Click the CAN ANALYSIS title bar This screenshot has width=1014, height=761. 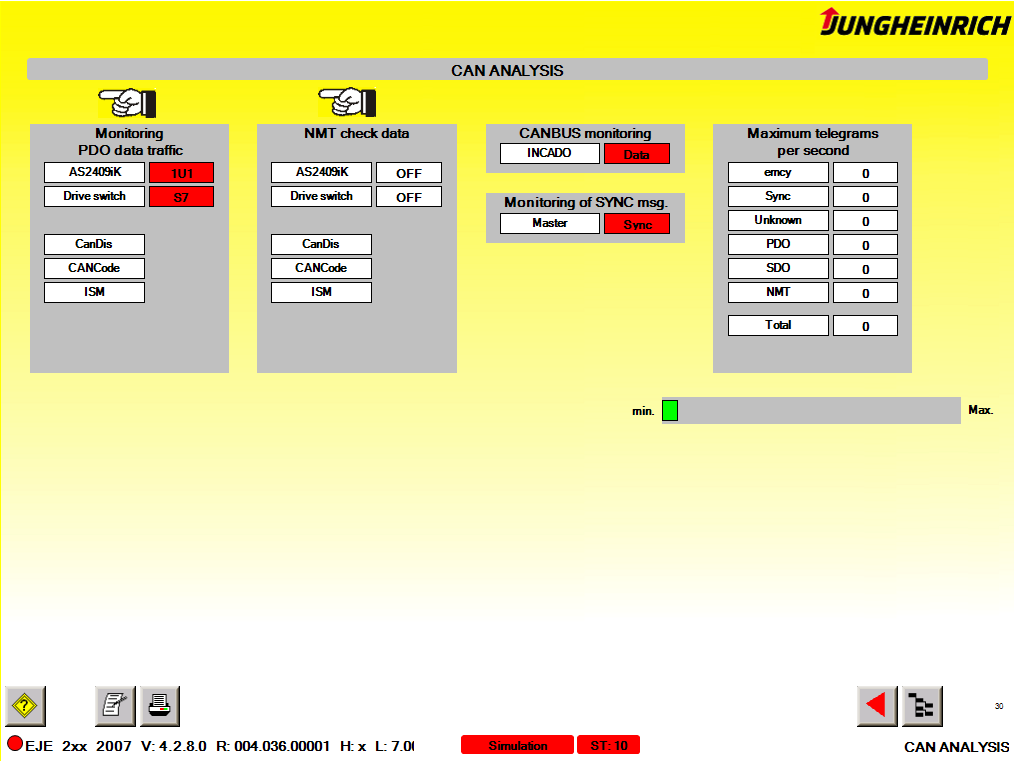tap(507, 70)
